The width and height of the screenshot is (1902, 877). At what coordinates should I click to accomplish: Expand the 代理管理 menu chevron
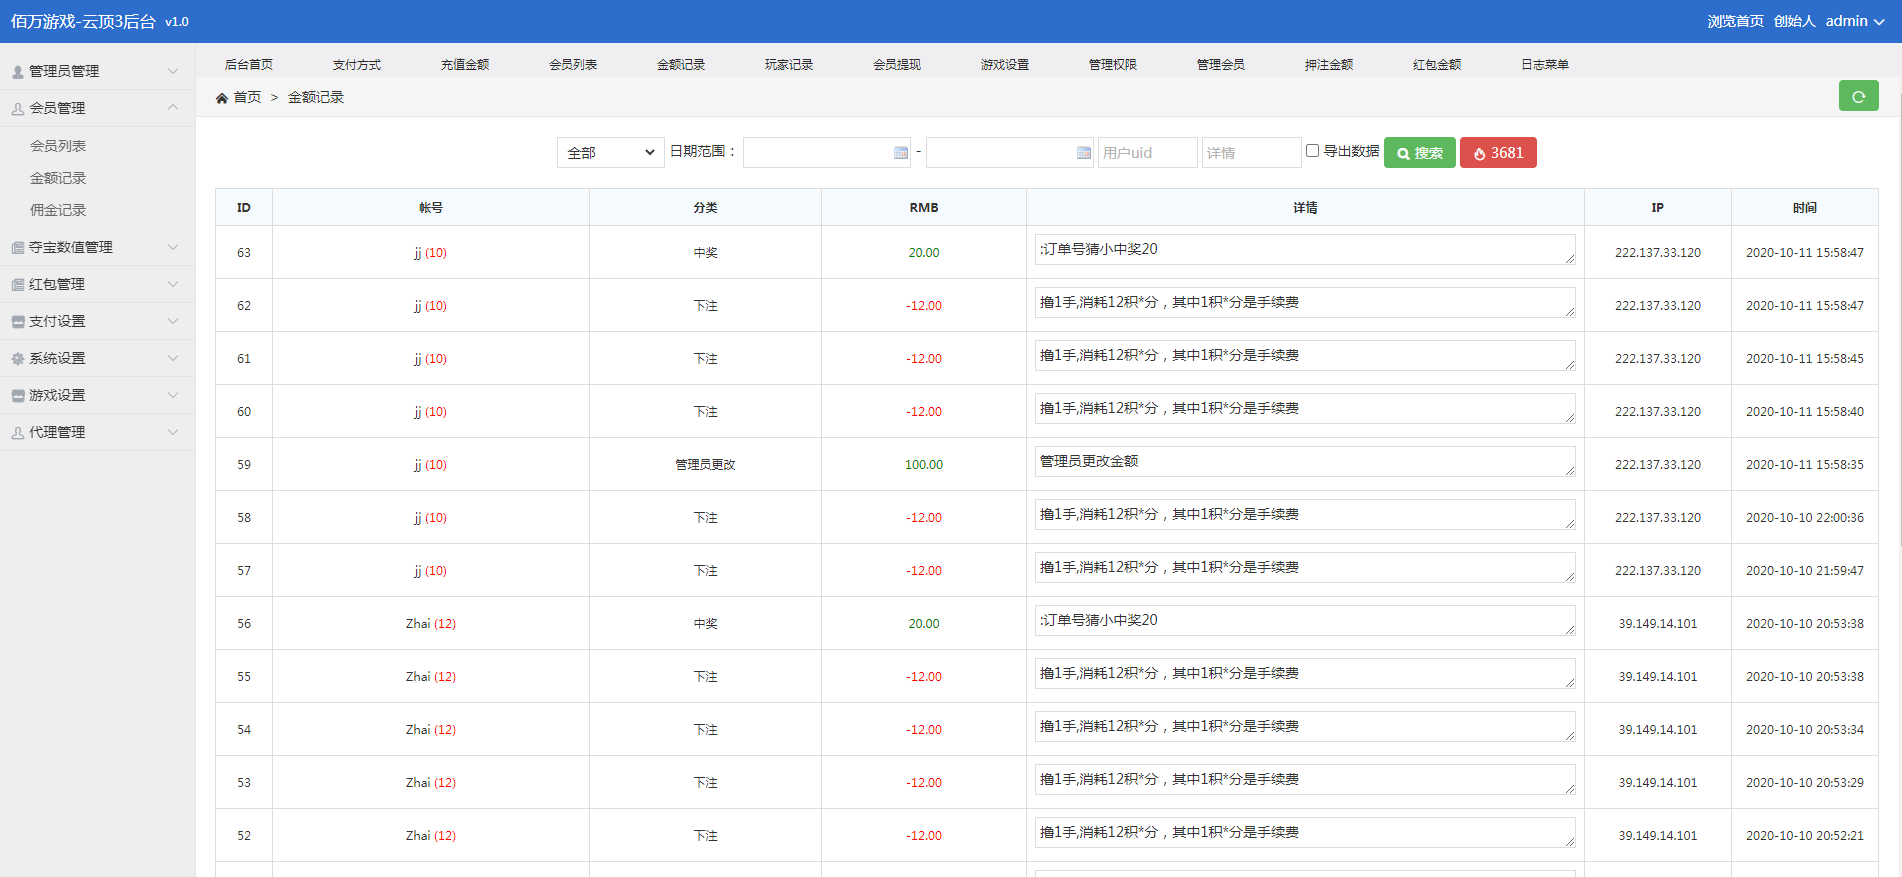tap(173, 432)
